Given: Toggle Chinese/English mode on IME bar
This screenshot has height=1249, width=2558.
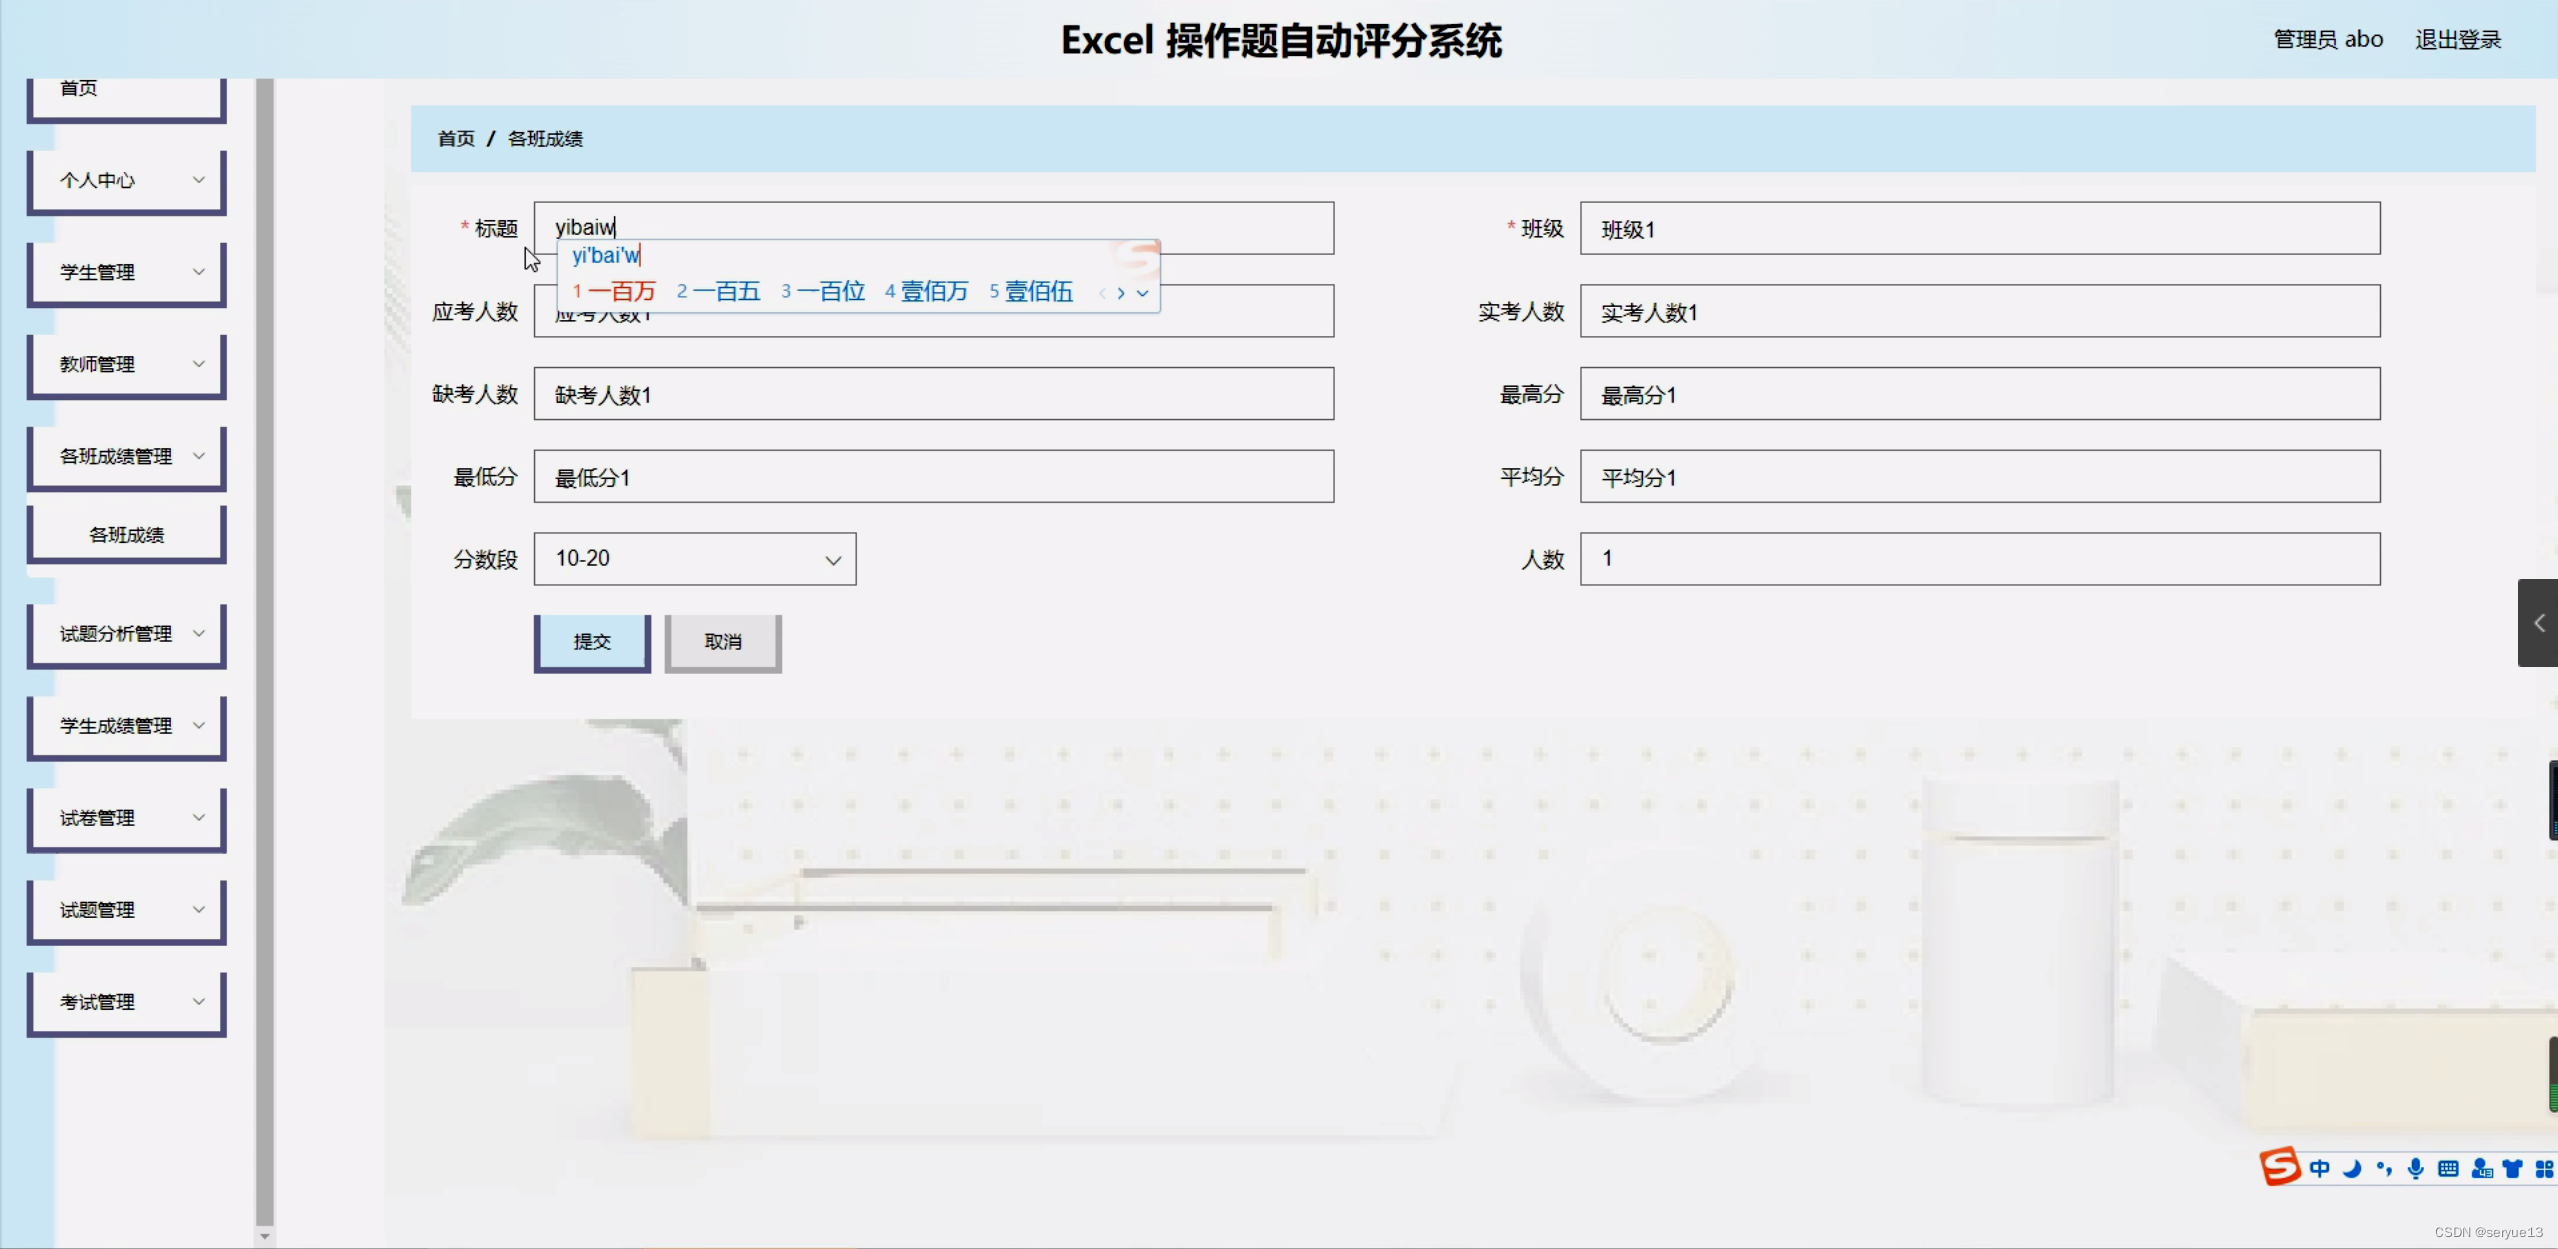Looking at the screenshot, I should pyautogui.click(x=2320, y=1169).
